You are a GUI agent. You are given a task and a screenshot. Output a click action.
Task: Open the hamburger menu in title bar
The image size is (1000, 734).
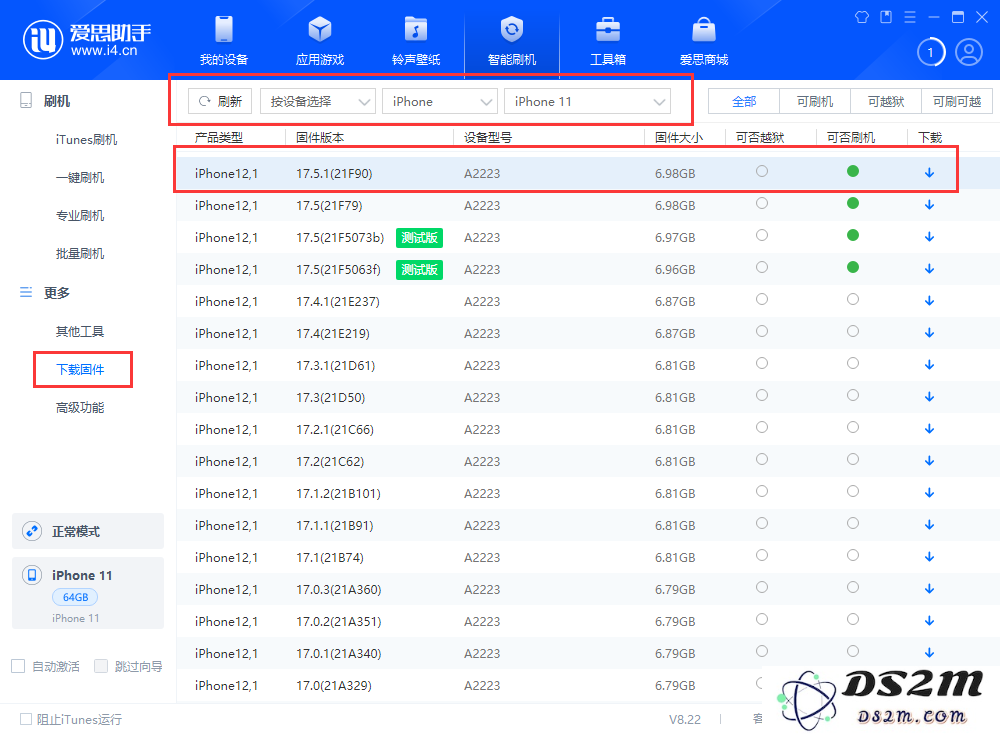click(x=910, y=17)
